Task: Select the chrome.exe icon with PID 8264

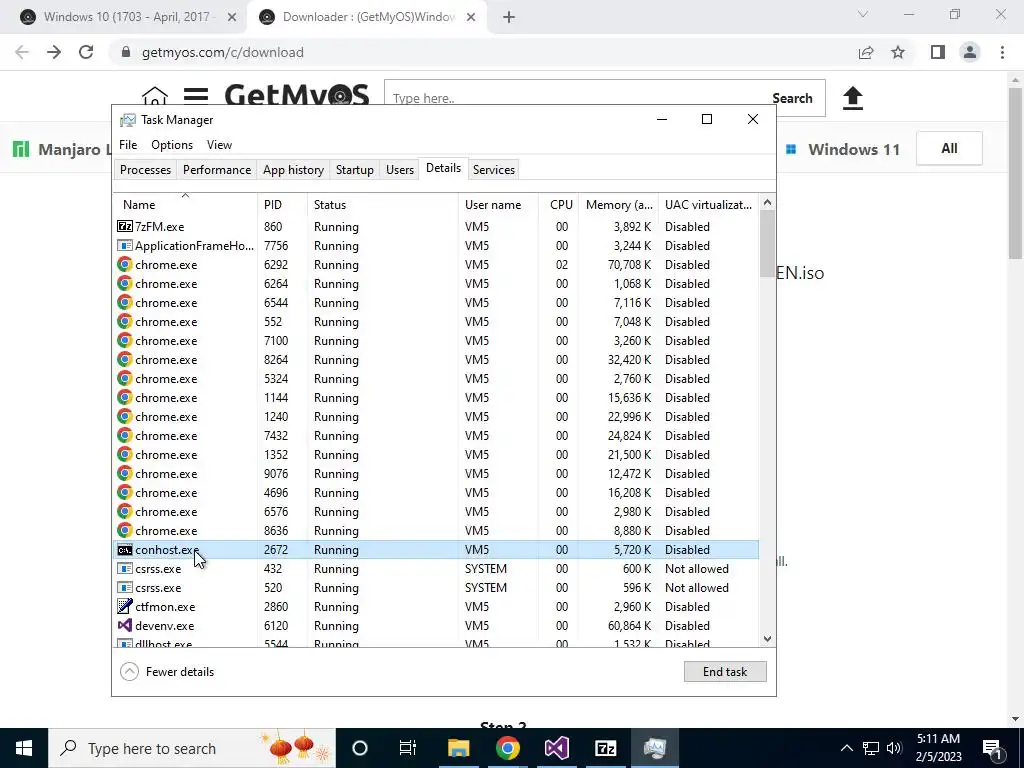Action: pos(125,359)
